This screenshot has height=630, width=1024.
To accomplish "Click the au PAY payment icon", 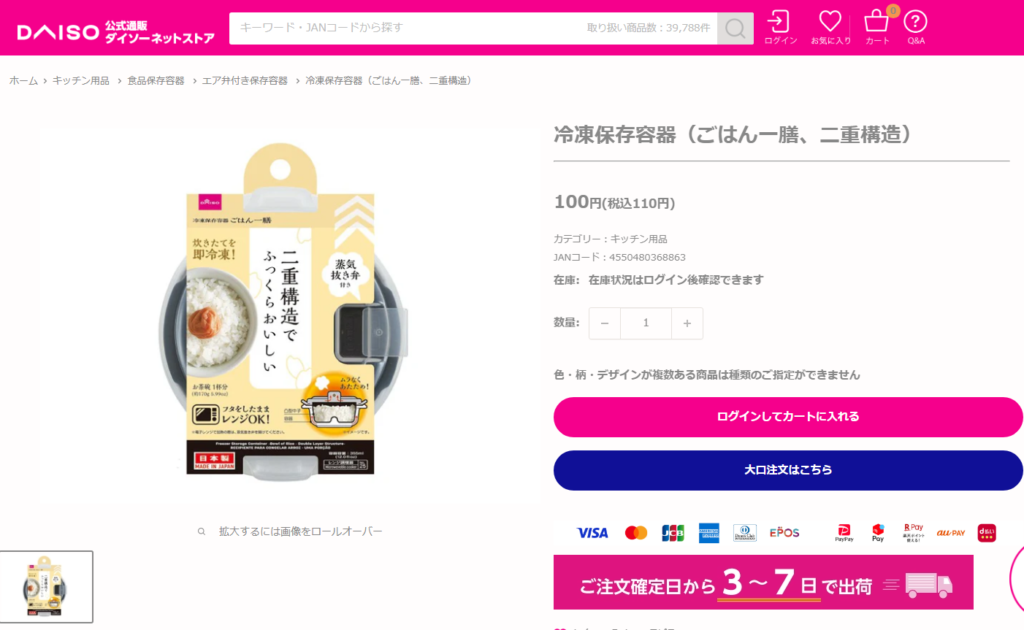I will click(950, 533).
